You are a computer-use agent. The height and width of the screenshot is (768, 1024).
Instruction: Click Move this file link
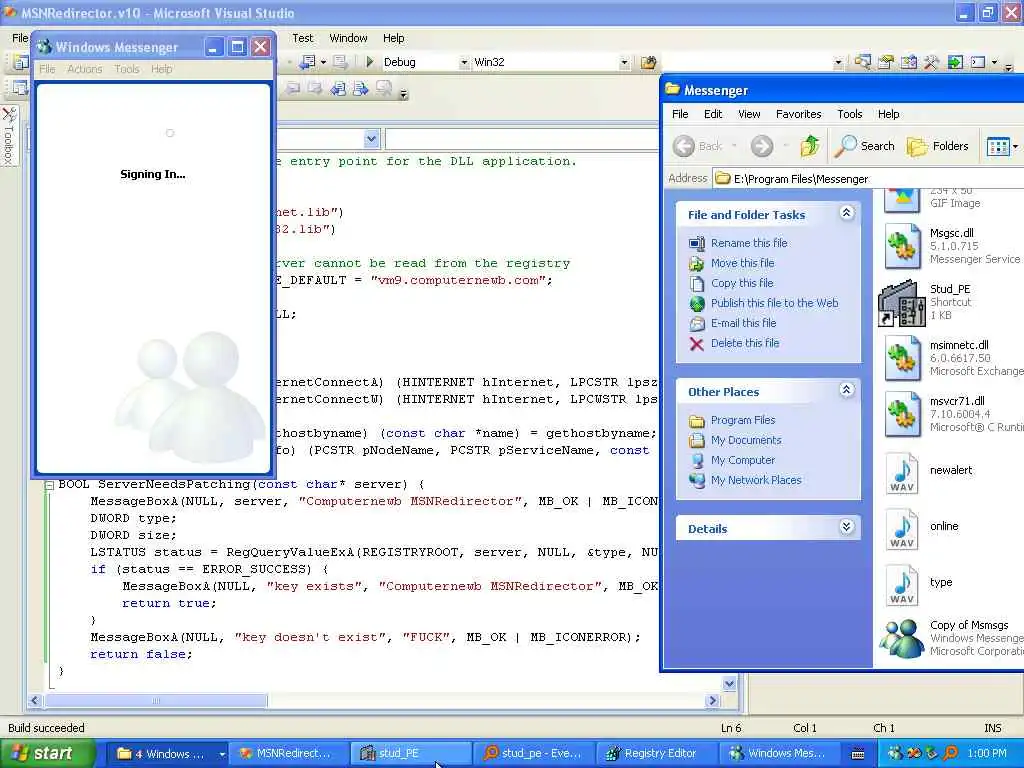pyautogui.click(x=743, y=263)
